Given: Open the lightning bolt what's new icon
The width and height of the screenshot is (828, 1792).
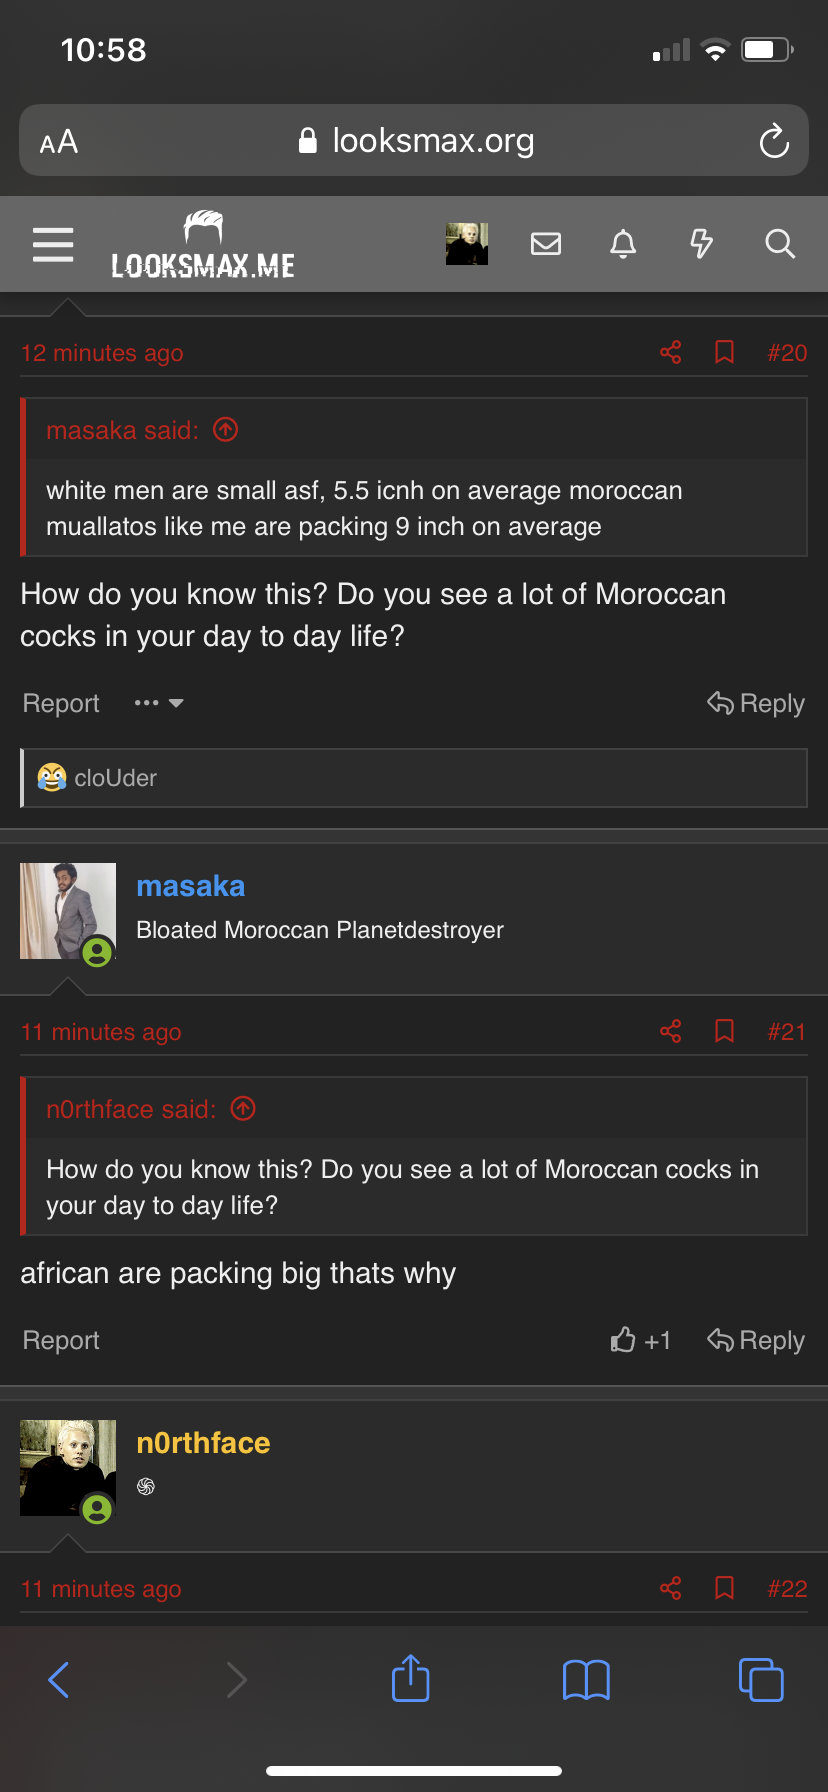Looking at the screenshot, I should [x=702, y=244].
